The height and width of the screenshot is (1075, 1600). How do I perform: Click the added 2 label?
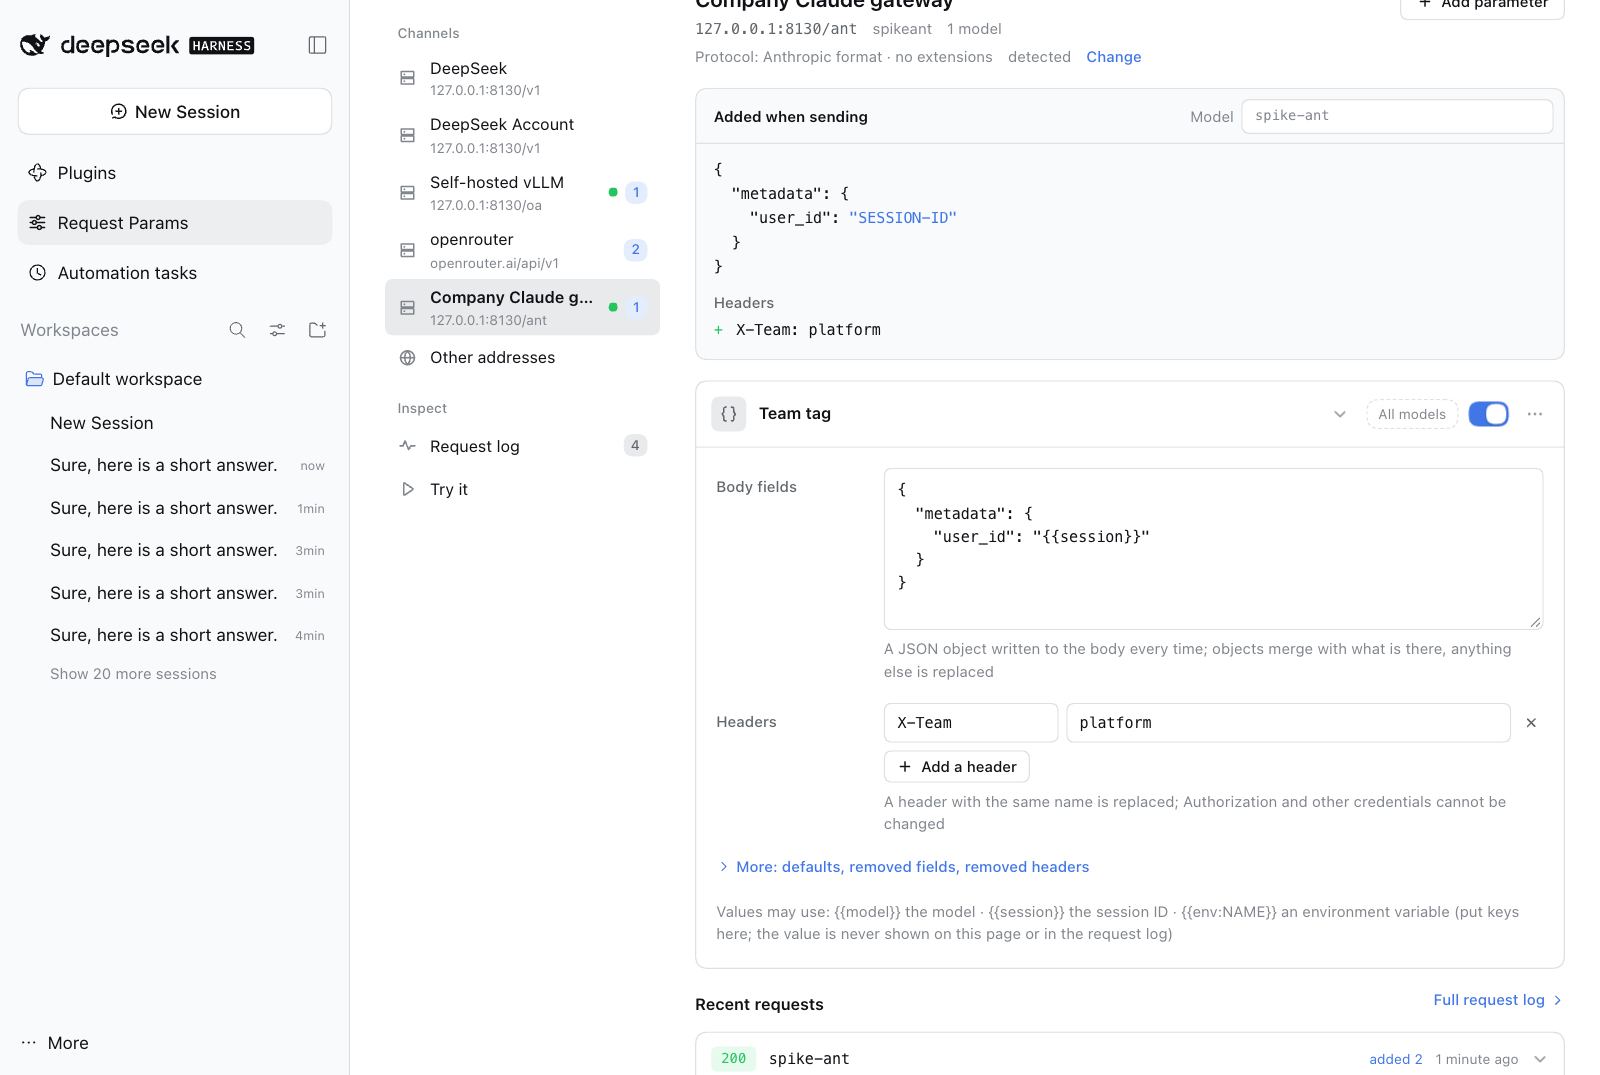pyautogui.click(x=1395, y=1059)
